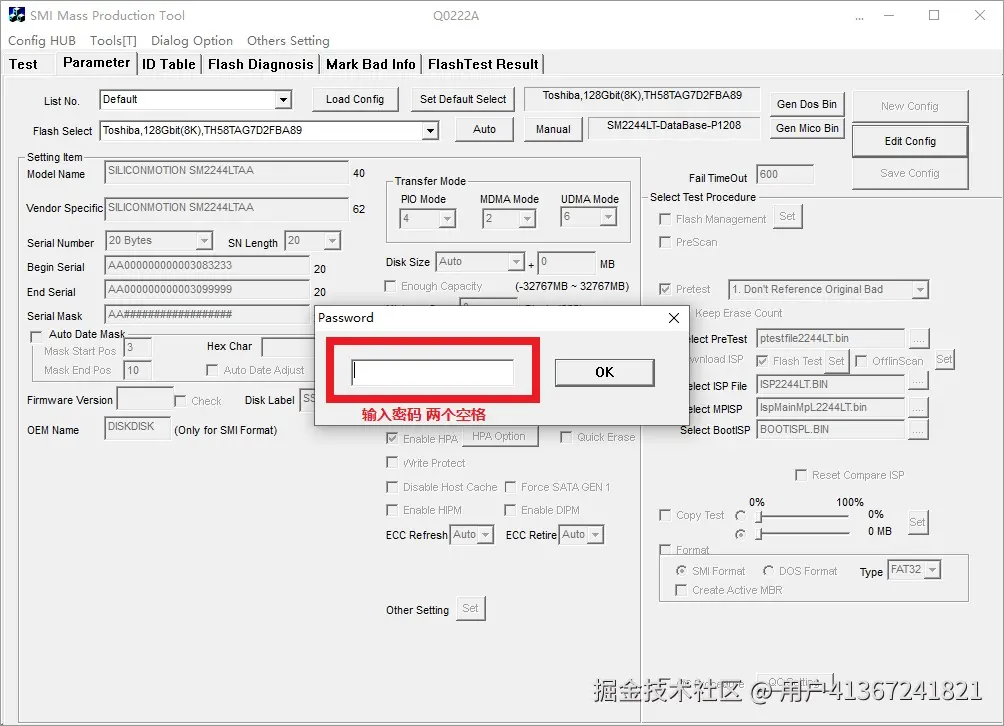Toggle the Write Protect checkbox
Screen dimensions: 1004x726
[392, 462]
